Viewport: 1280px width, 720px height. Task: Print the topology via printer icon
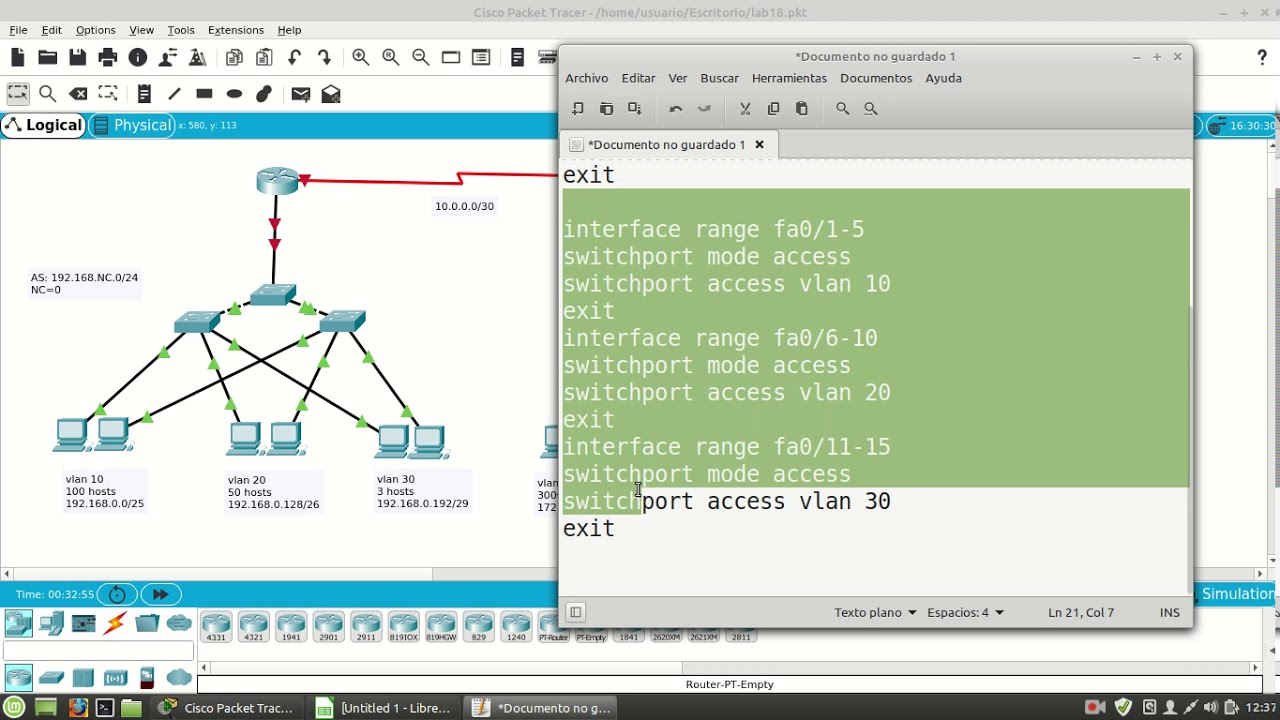tap(108, 58)
